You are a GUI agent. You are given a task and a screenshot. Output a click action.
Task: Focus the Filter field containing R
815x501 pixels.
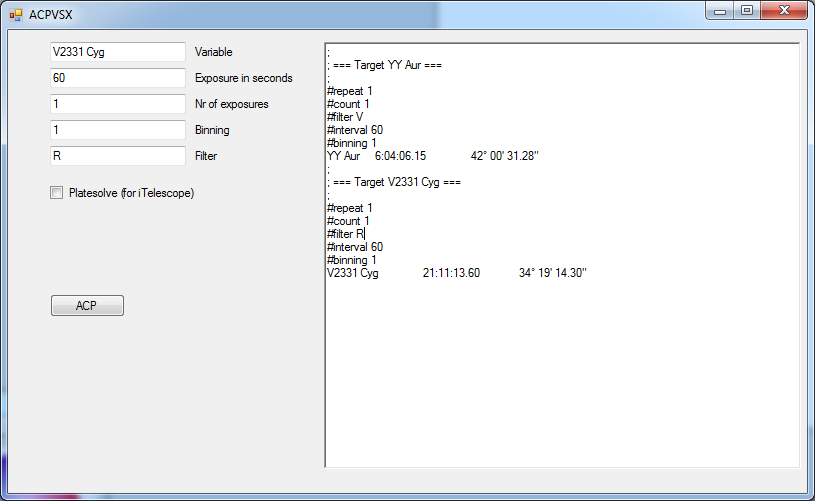pos(118,156)
